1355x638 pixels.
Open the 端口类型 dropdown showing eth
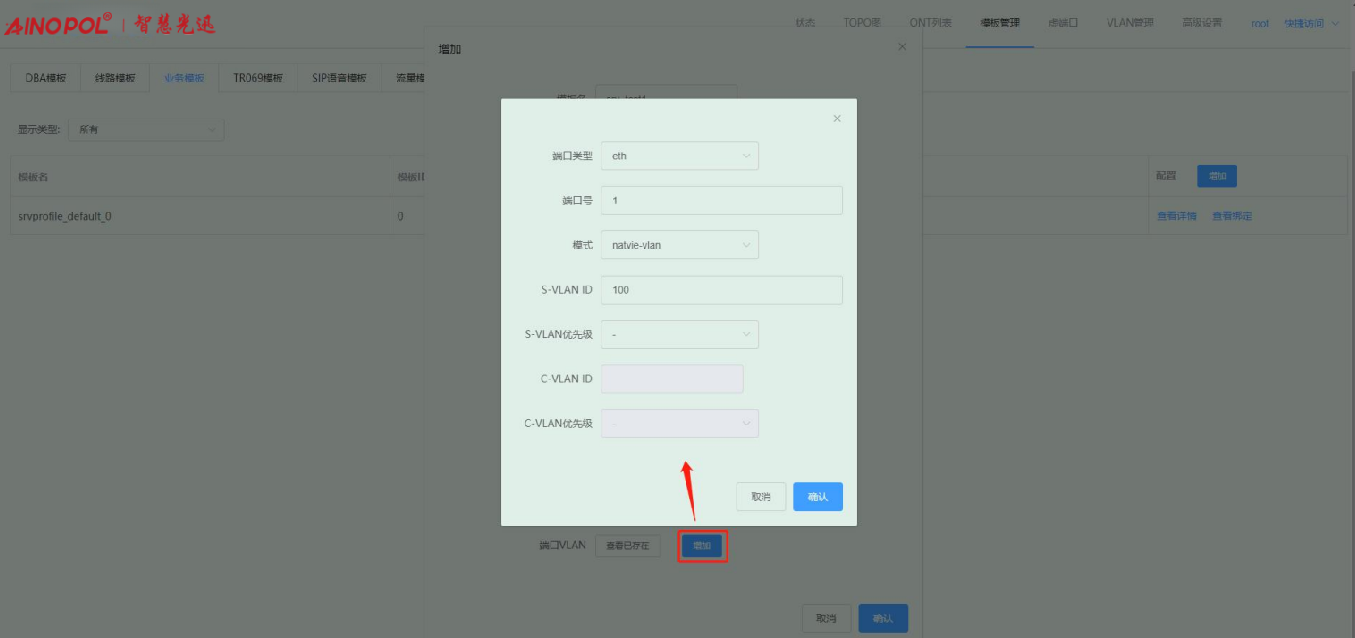pyautogui.click(x=679, y=156)
